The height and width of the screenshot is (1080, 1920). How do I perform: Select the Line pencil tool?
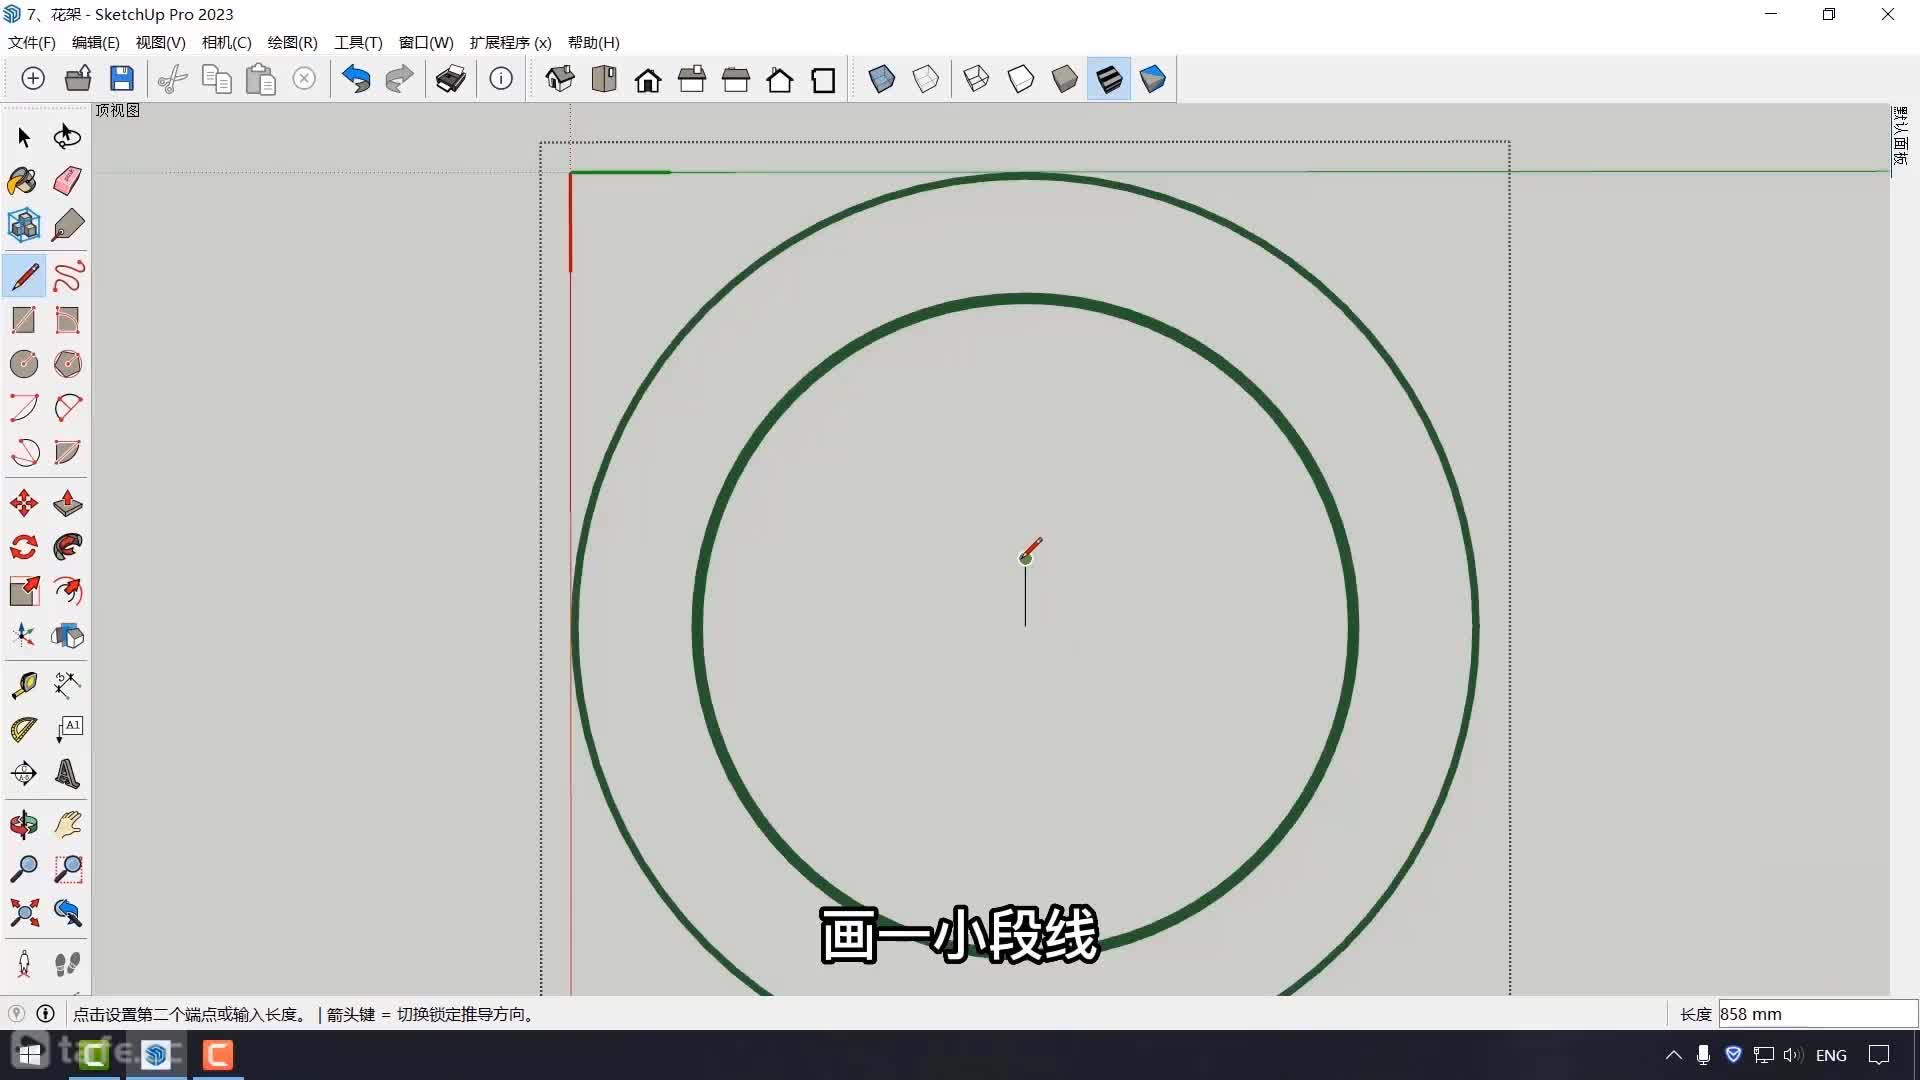[24, 275]
